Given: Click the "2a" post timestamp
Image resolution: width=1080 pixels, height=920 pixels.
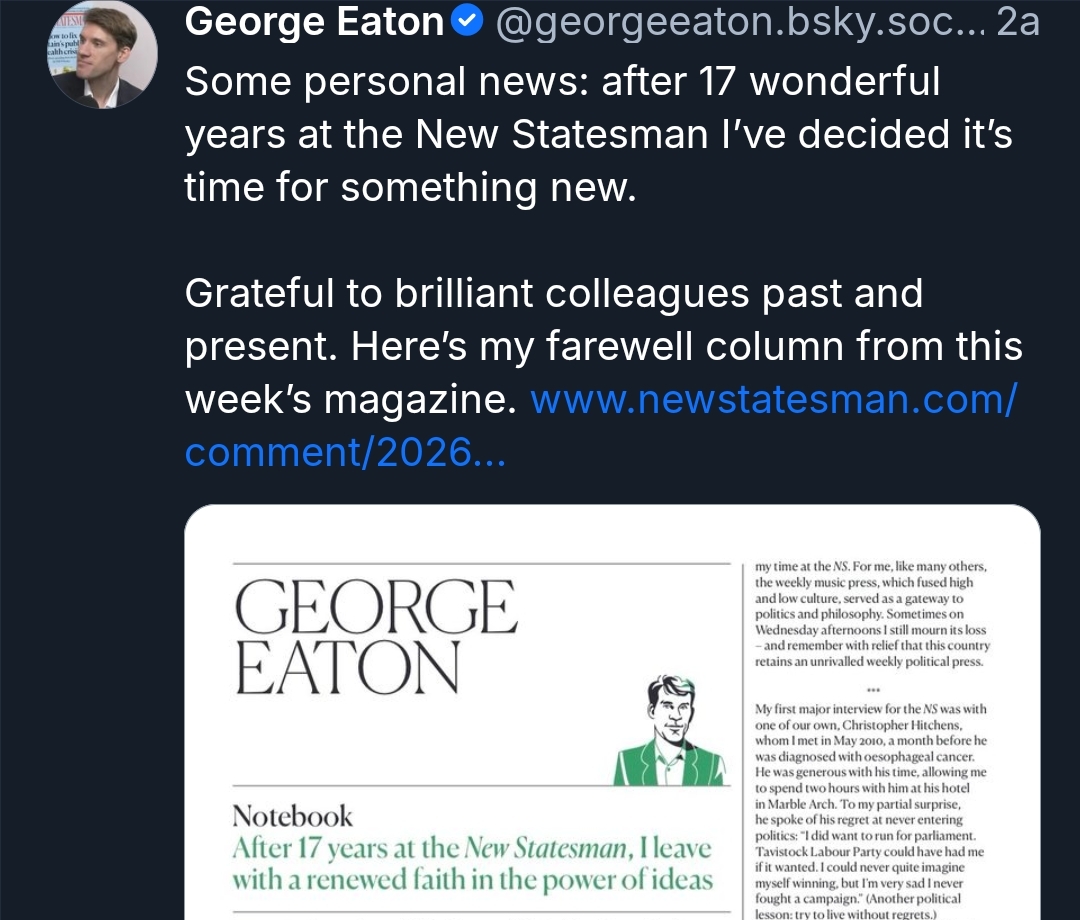Looking at the screenshot, I should (1018, 22).
